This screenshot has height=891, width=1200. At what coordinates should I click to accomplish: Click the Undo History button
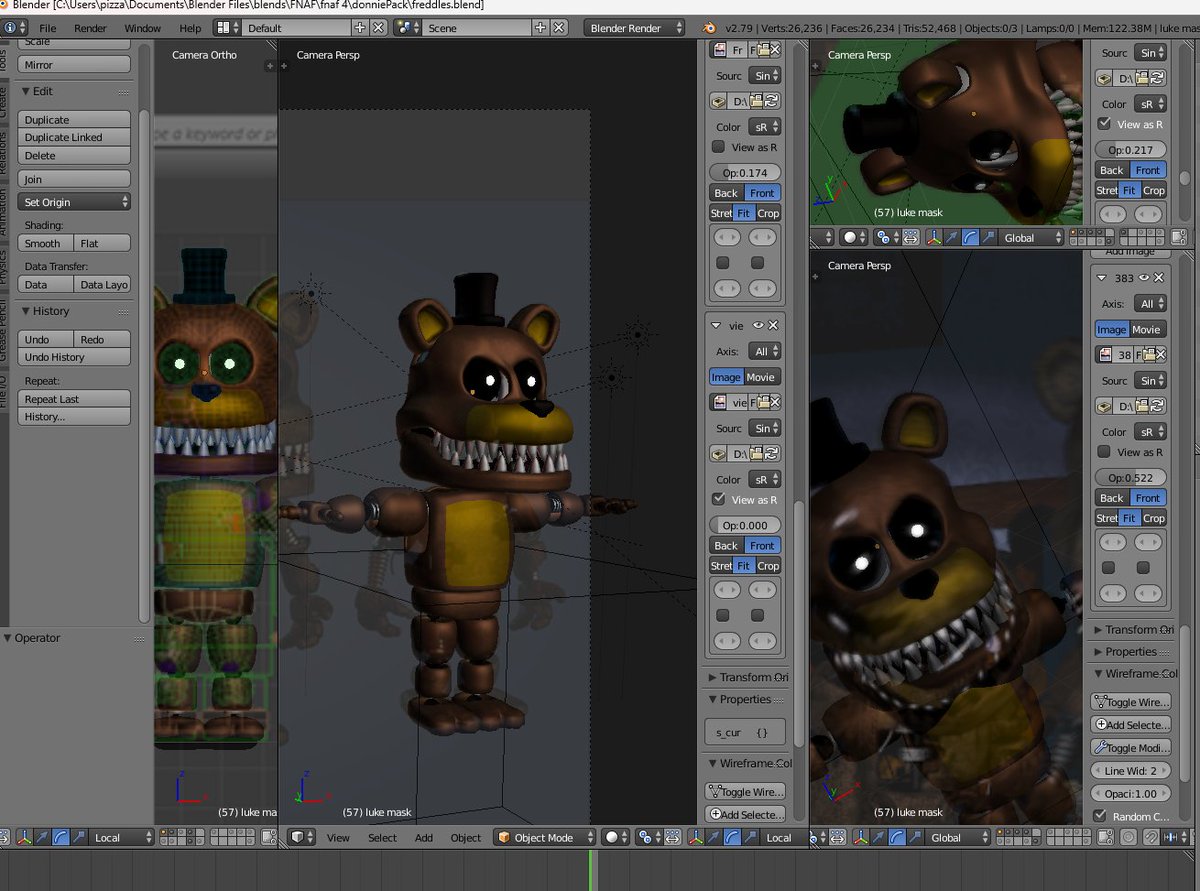coord(74,357)
